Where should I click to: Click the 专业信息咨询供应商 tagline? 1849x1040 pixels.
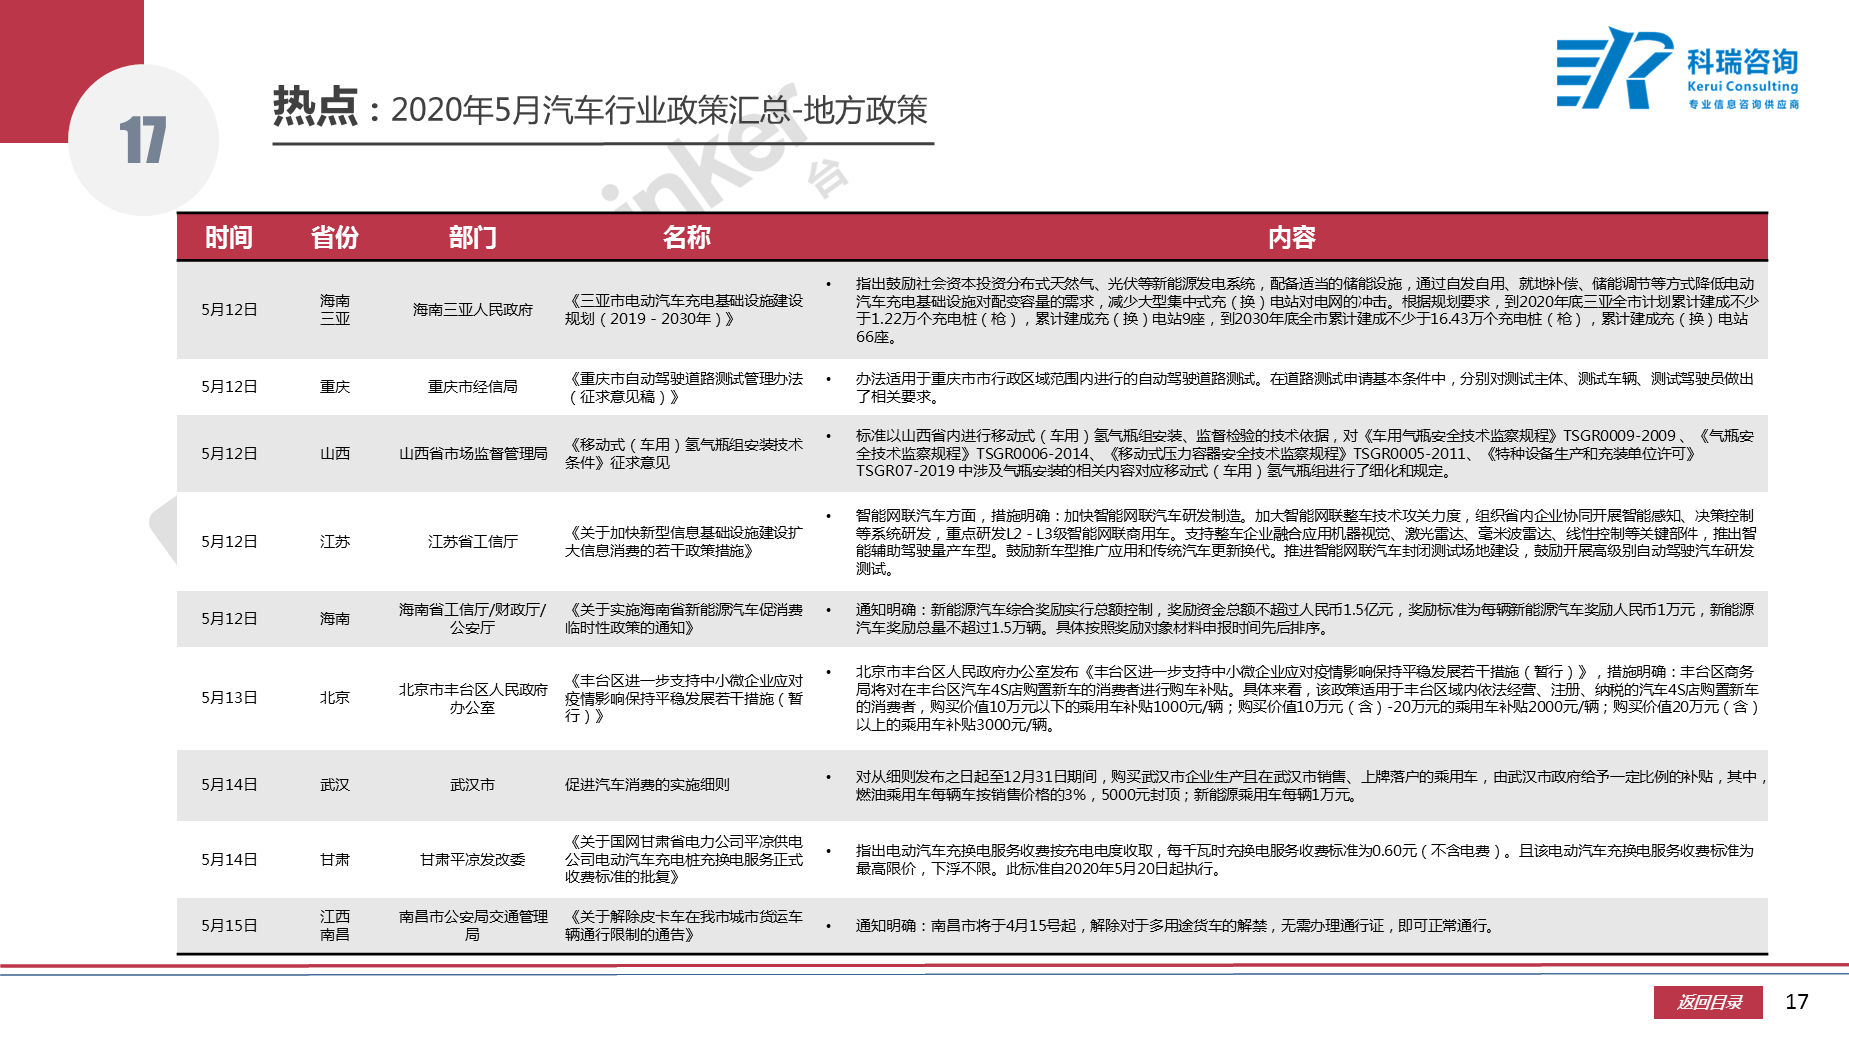(x=1743, y=104)
